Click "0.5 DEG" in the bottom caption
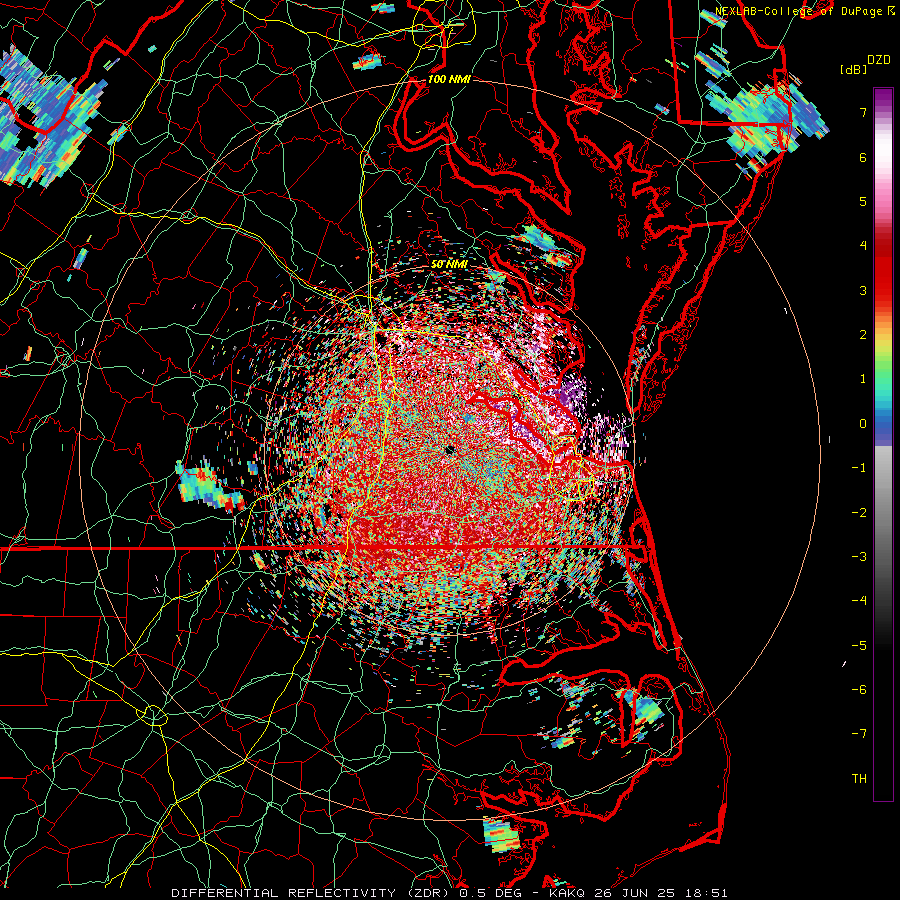Viewport: 900px width, 900px height. click(490, 893)
